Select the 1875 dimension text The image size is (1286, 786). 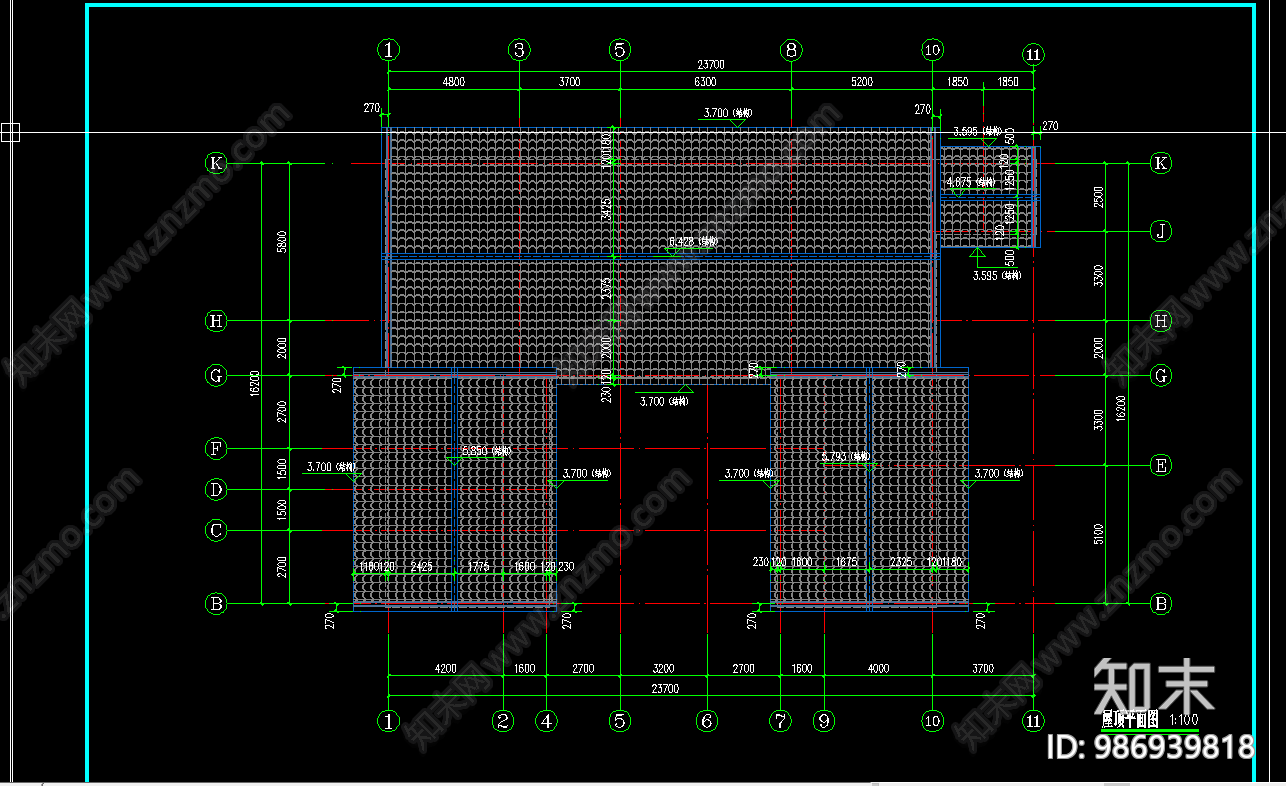point(846,563)
